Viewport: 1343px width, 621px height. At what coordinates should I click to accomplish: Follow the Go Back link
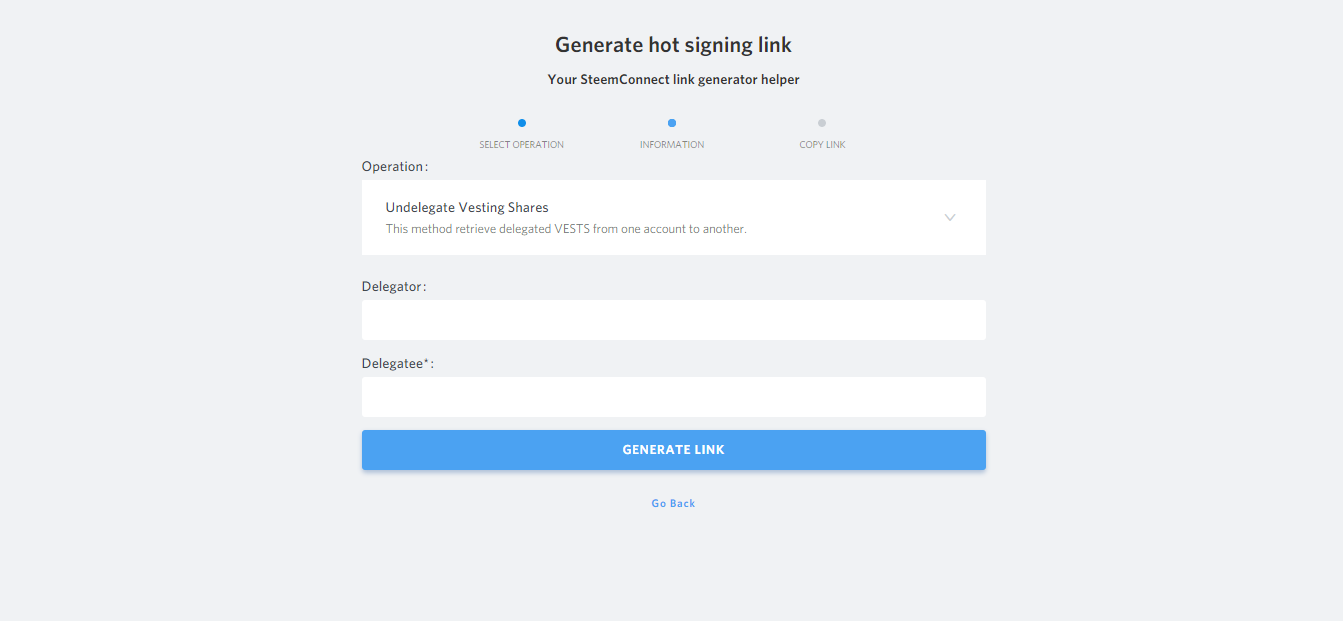(x=673, y=503)
